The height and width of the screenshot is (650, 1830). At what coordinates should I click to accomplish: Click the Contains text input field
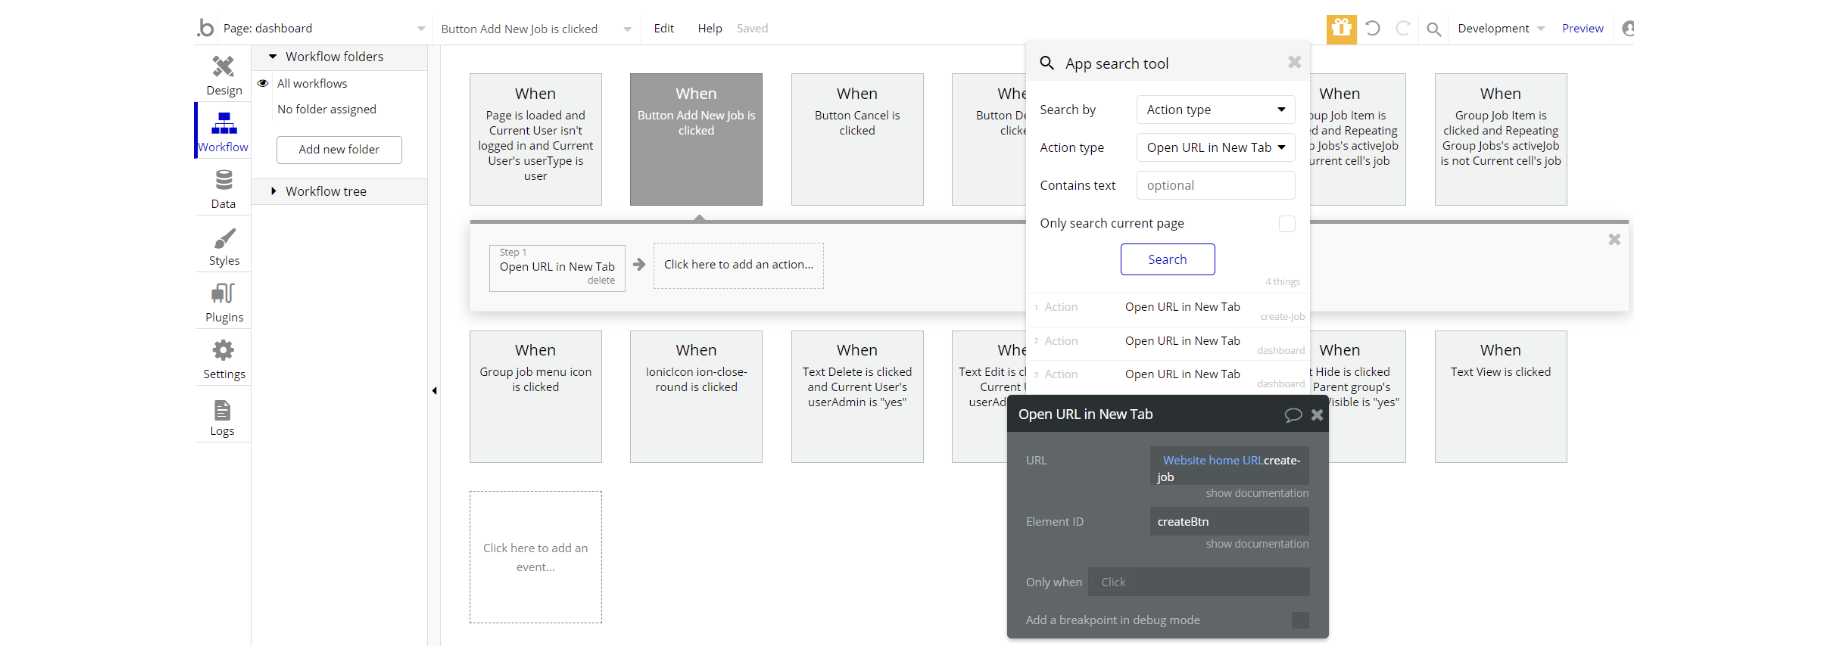(1215, 186)
